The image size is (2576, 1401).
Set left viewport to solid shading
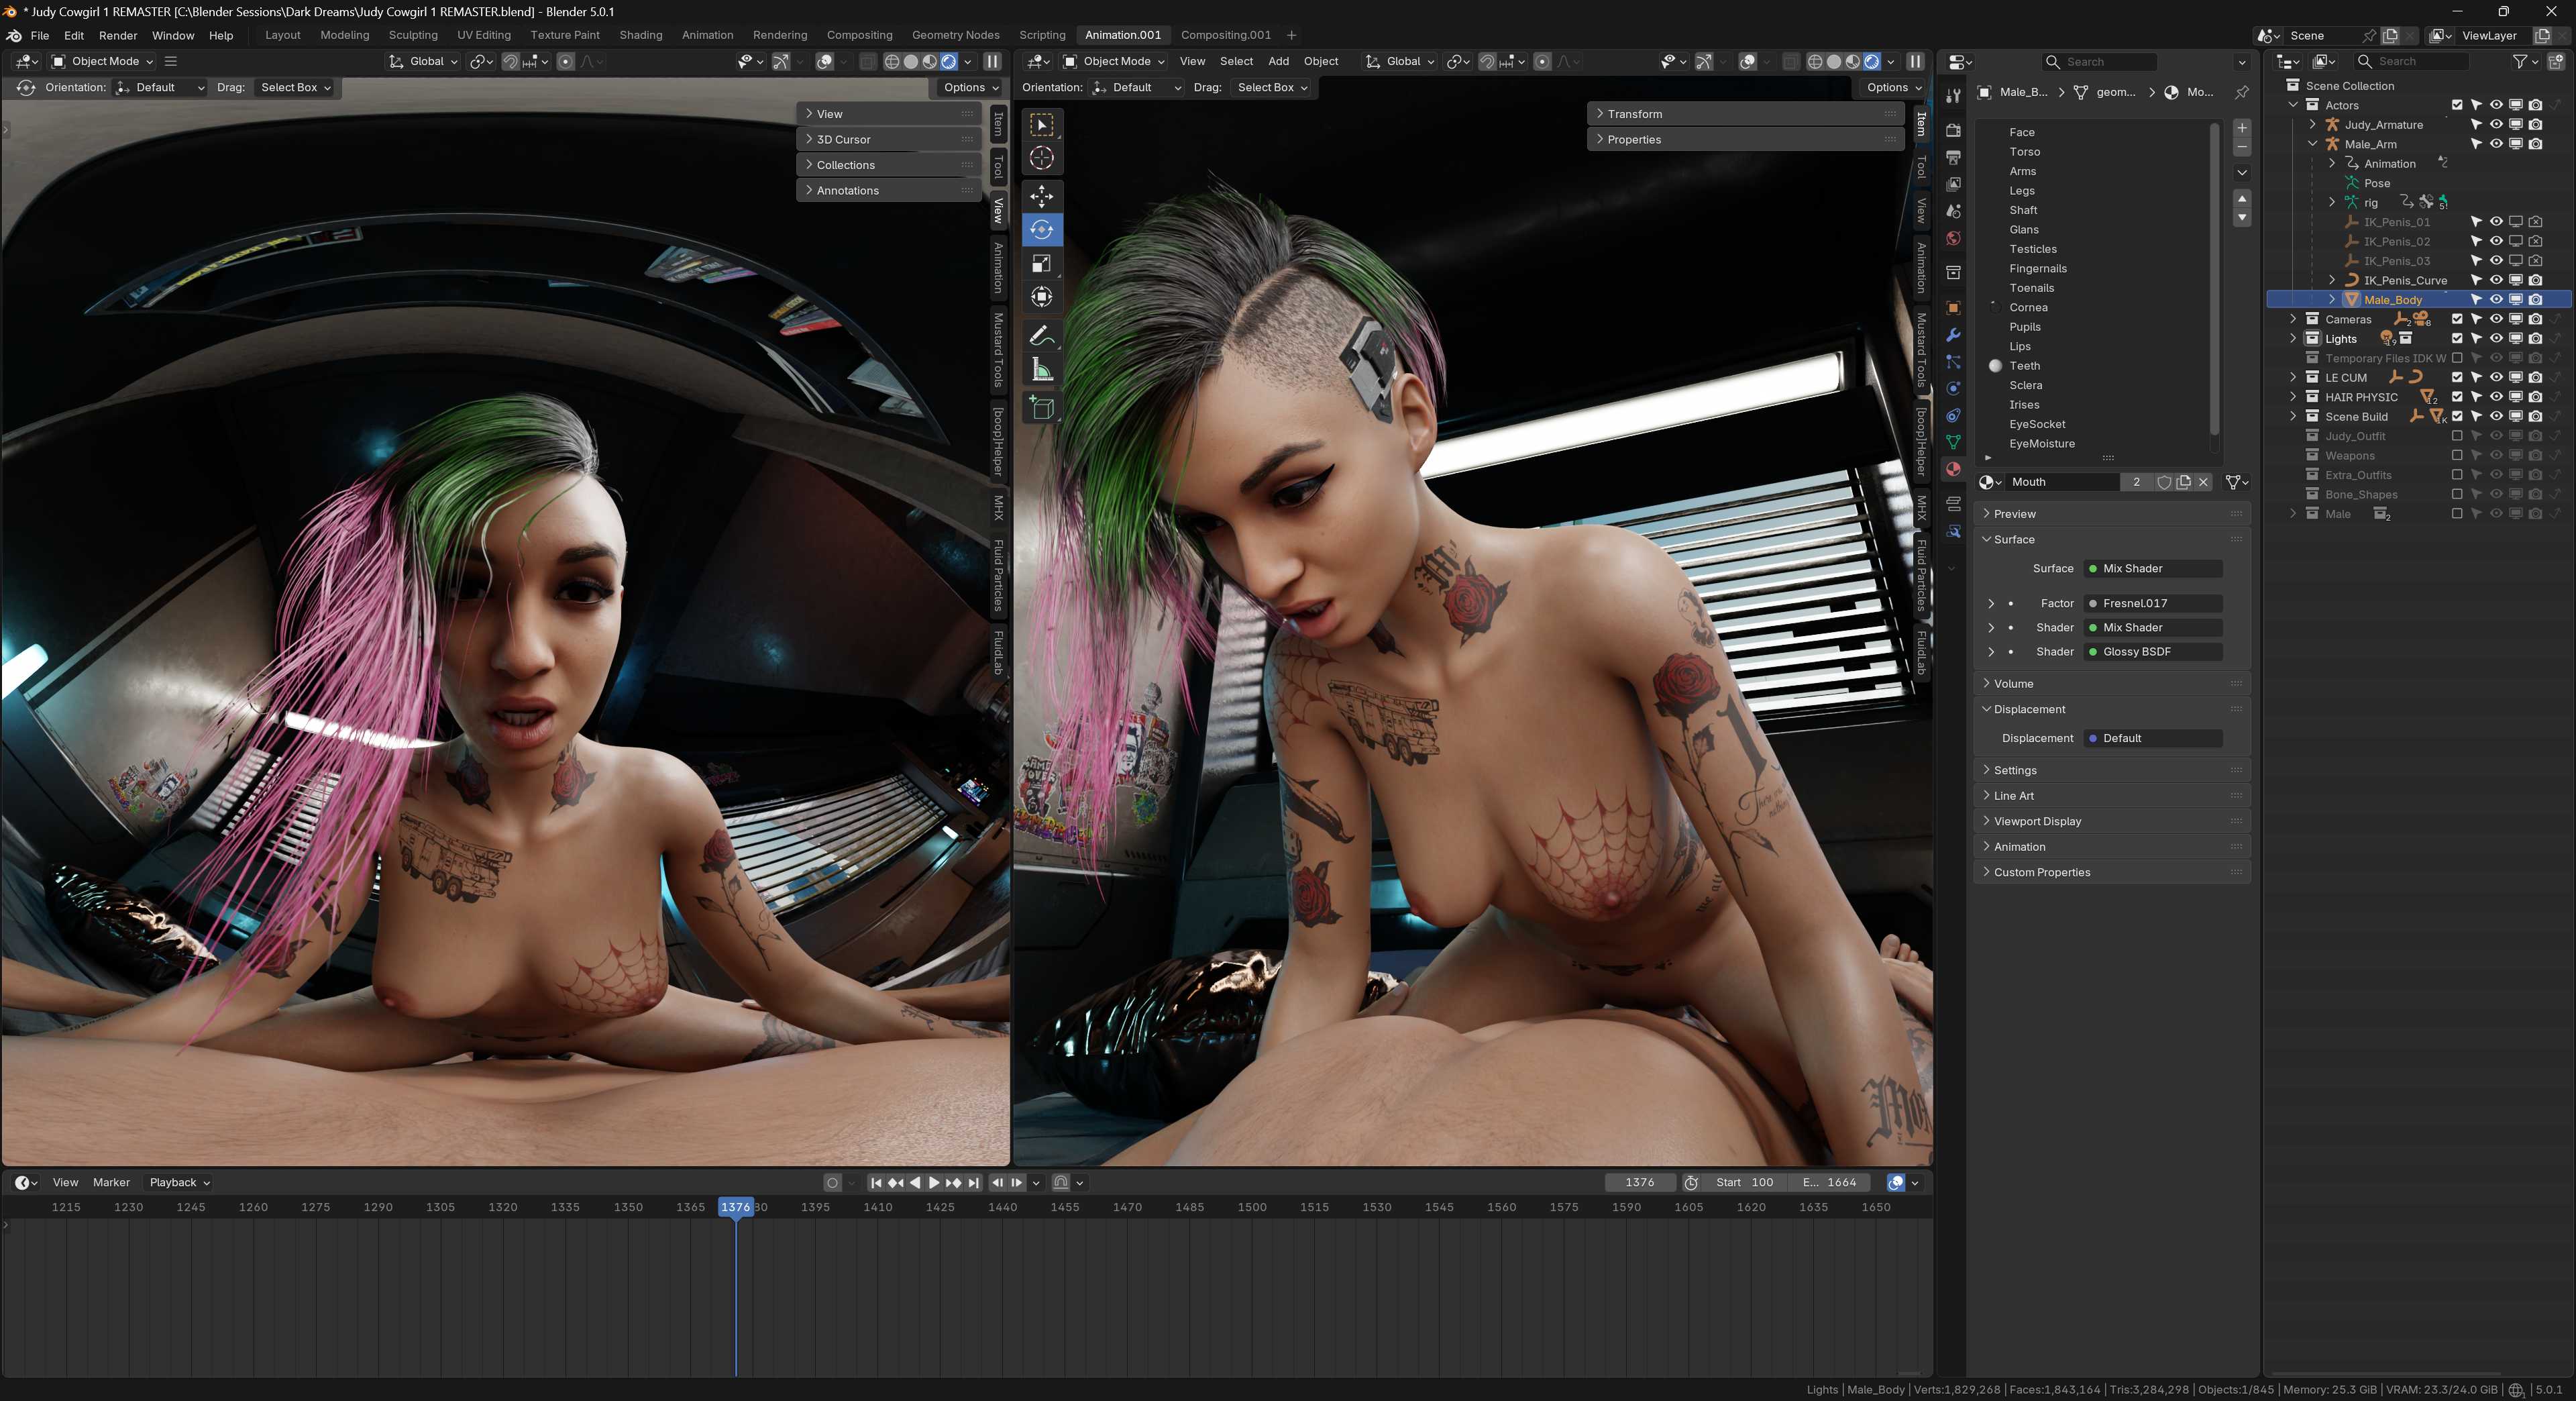(x=911, y=62)
